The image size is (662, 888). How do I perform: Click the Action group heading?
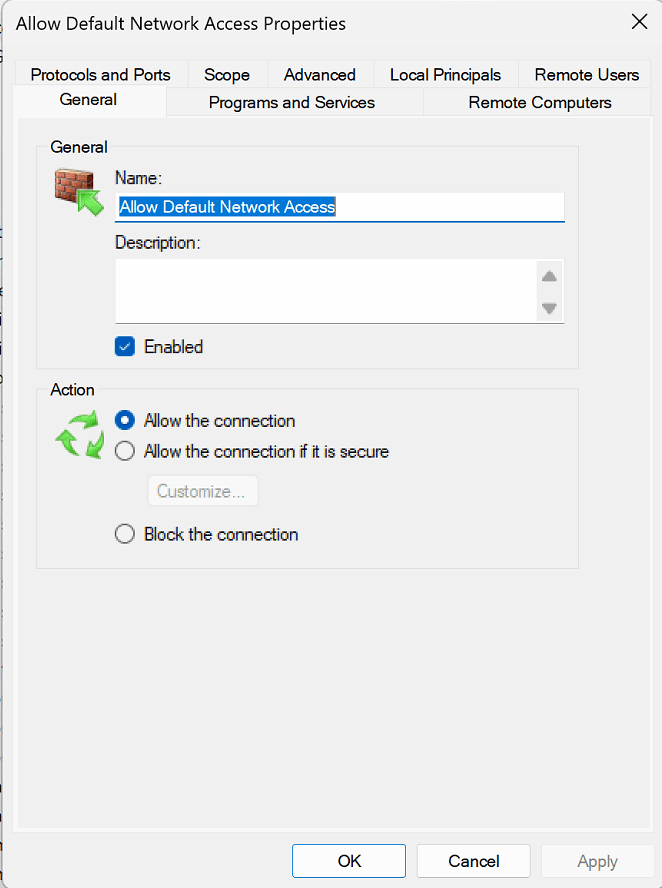click(72, 390)
